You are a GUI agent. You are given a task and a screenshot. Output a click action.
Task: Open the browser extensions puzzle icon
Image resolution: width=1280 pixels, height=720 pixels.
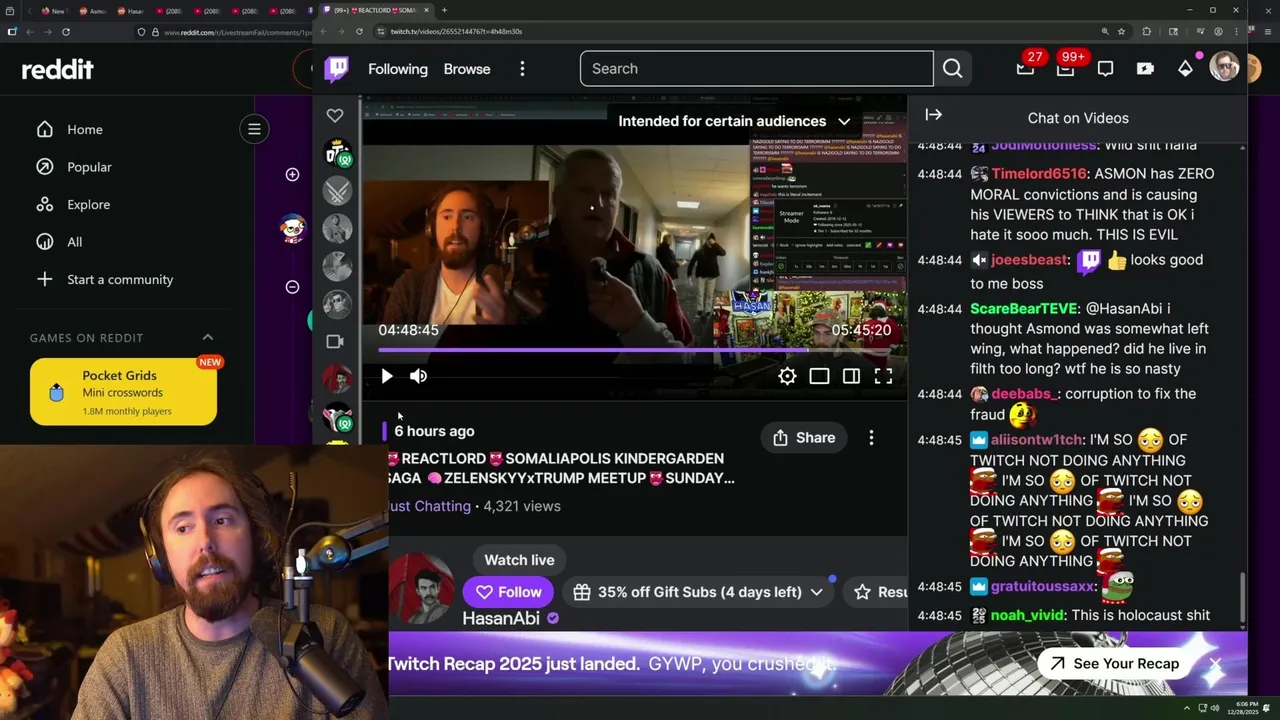tap(1147, 32)
